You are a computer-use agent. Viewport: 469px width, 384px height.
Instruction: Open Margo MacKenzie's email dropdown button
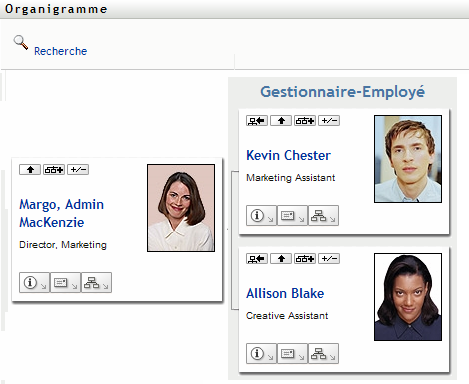point(65,283)
